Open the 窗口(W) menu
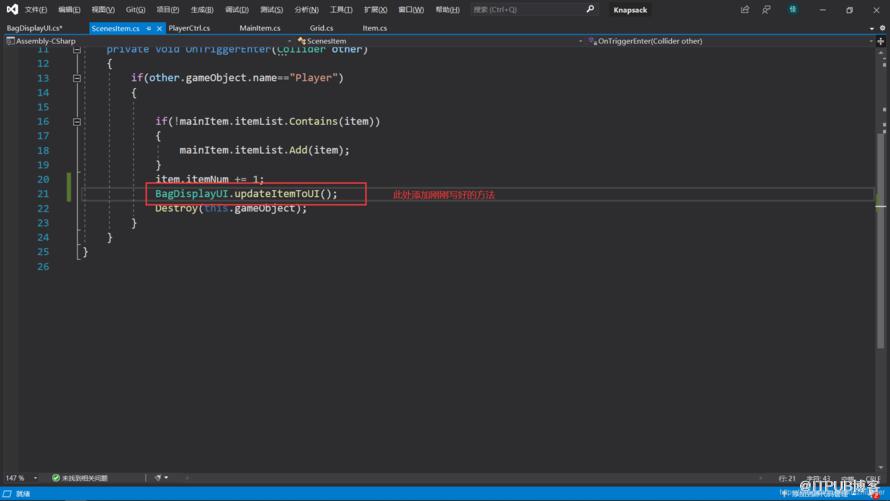 tap(410, 10)
